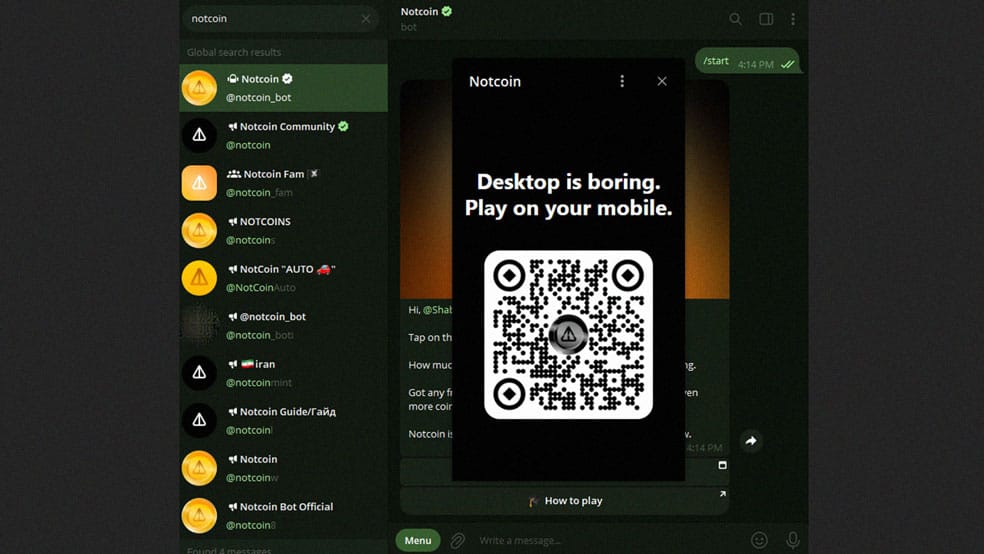
Task: Click the Global search results label
Action: 234,52
